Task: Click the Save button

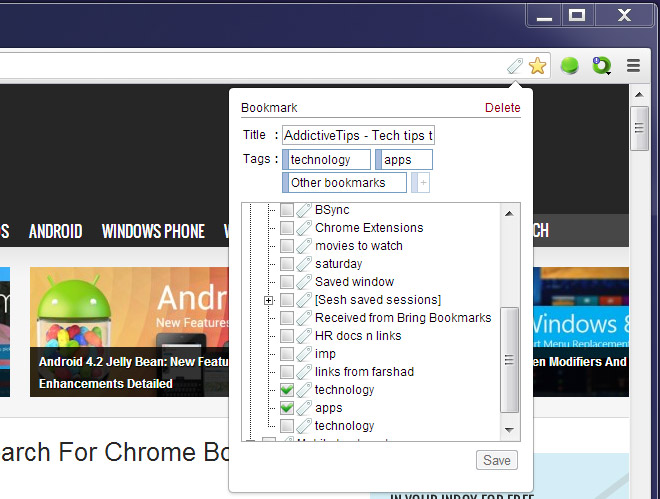Action: click(497, 460)
